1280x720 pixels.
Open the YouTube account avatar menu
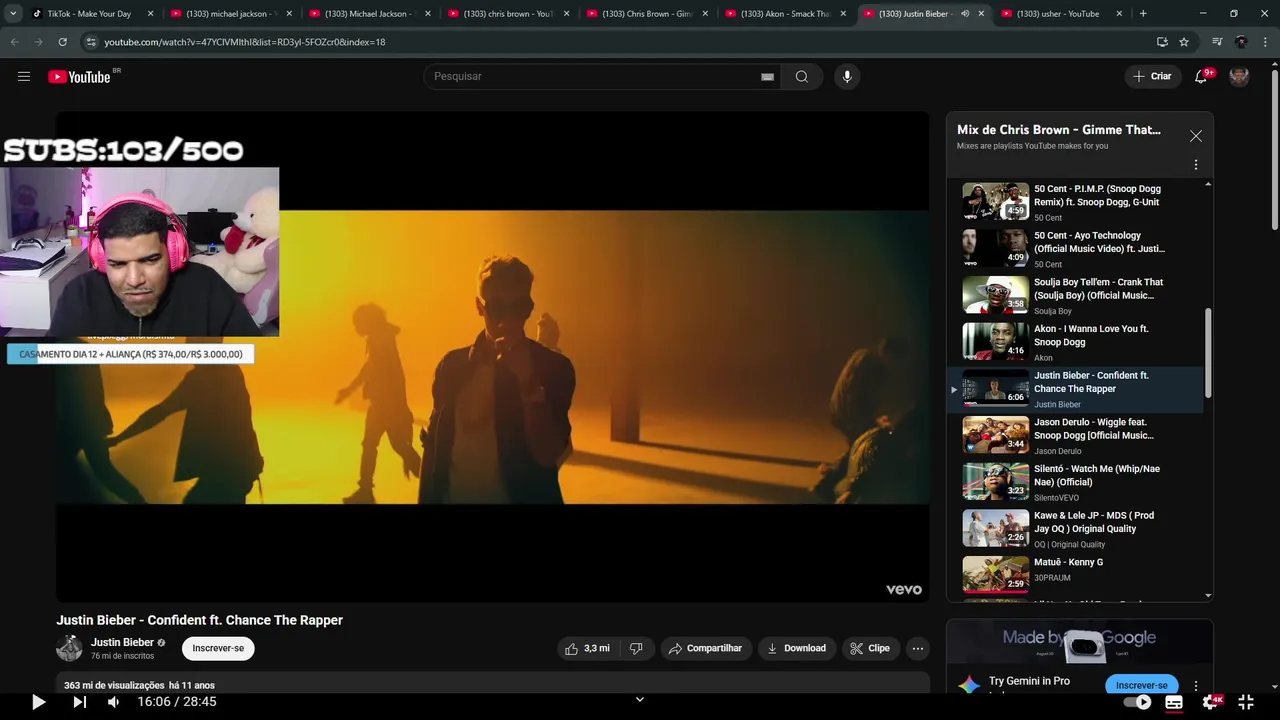pos(1239,77)
